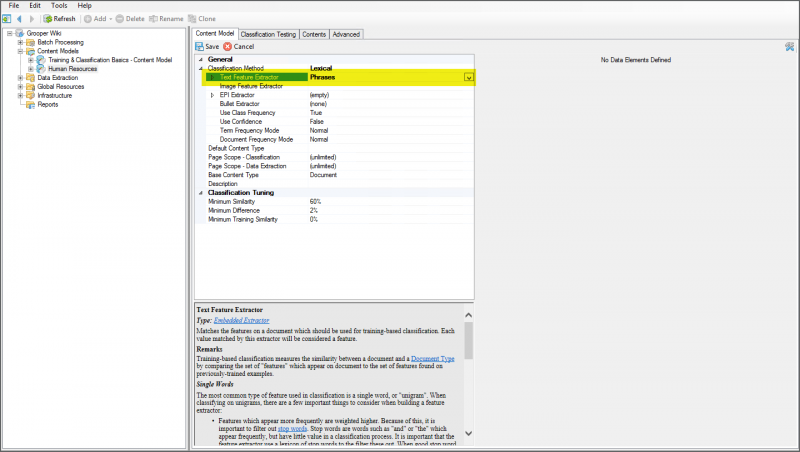Open the File menu

(x=14, y=6)
